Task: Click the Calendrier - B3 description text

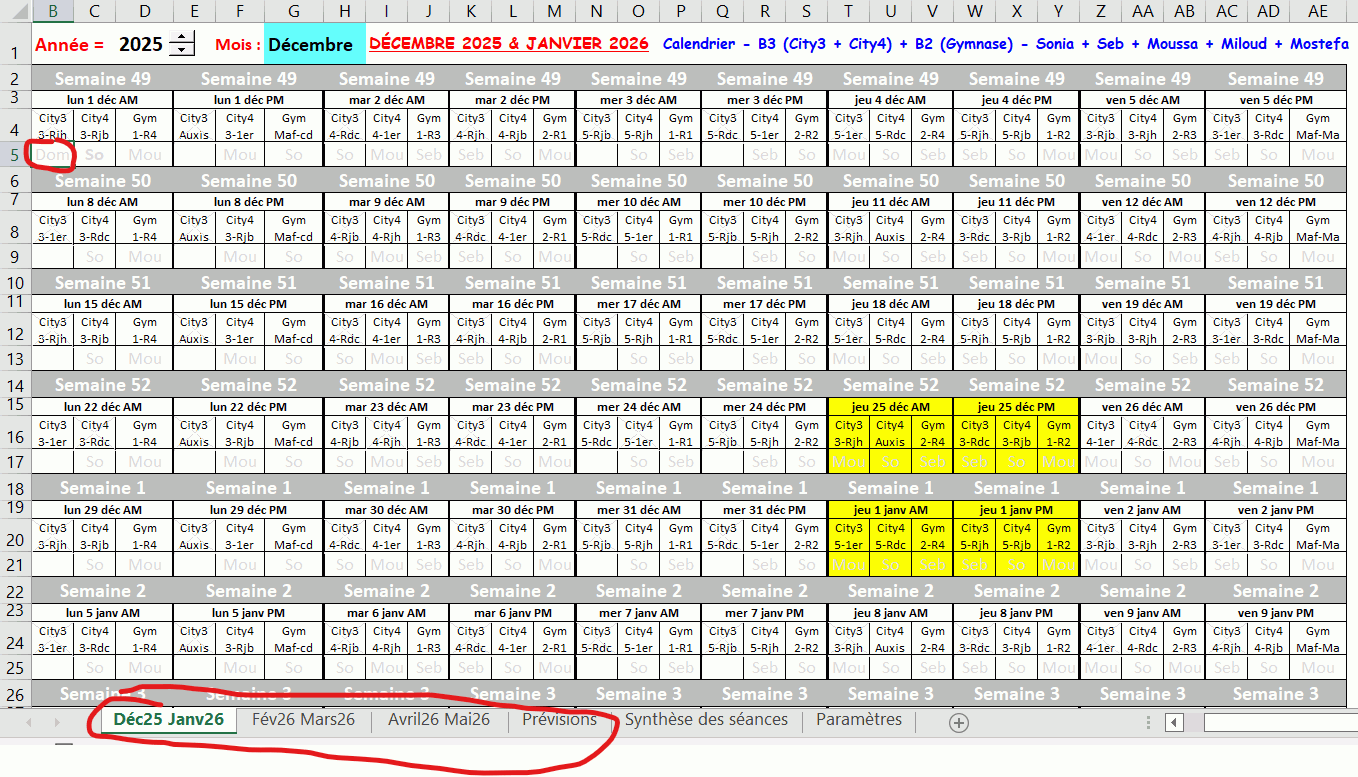Action: (1006, 44)
